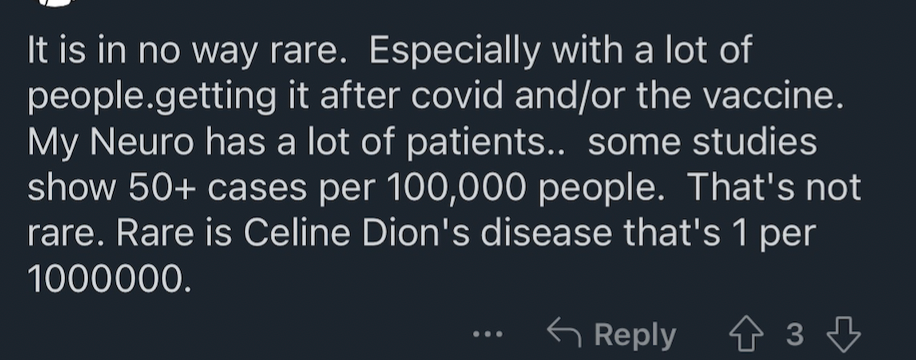
Task: Tap the words "rare. Rare is"
Action: click(130, 233)
